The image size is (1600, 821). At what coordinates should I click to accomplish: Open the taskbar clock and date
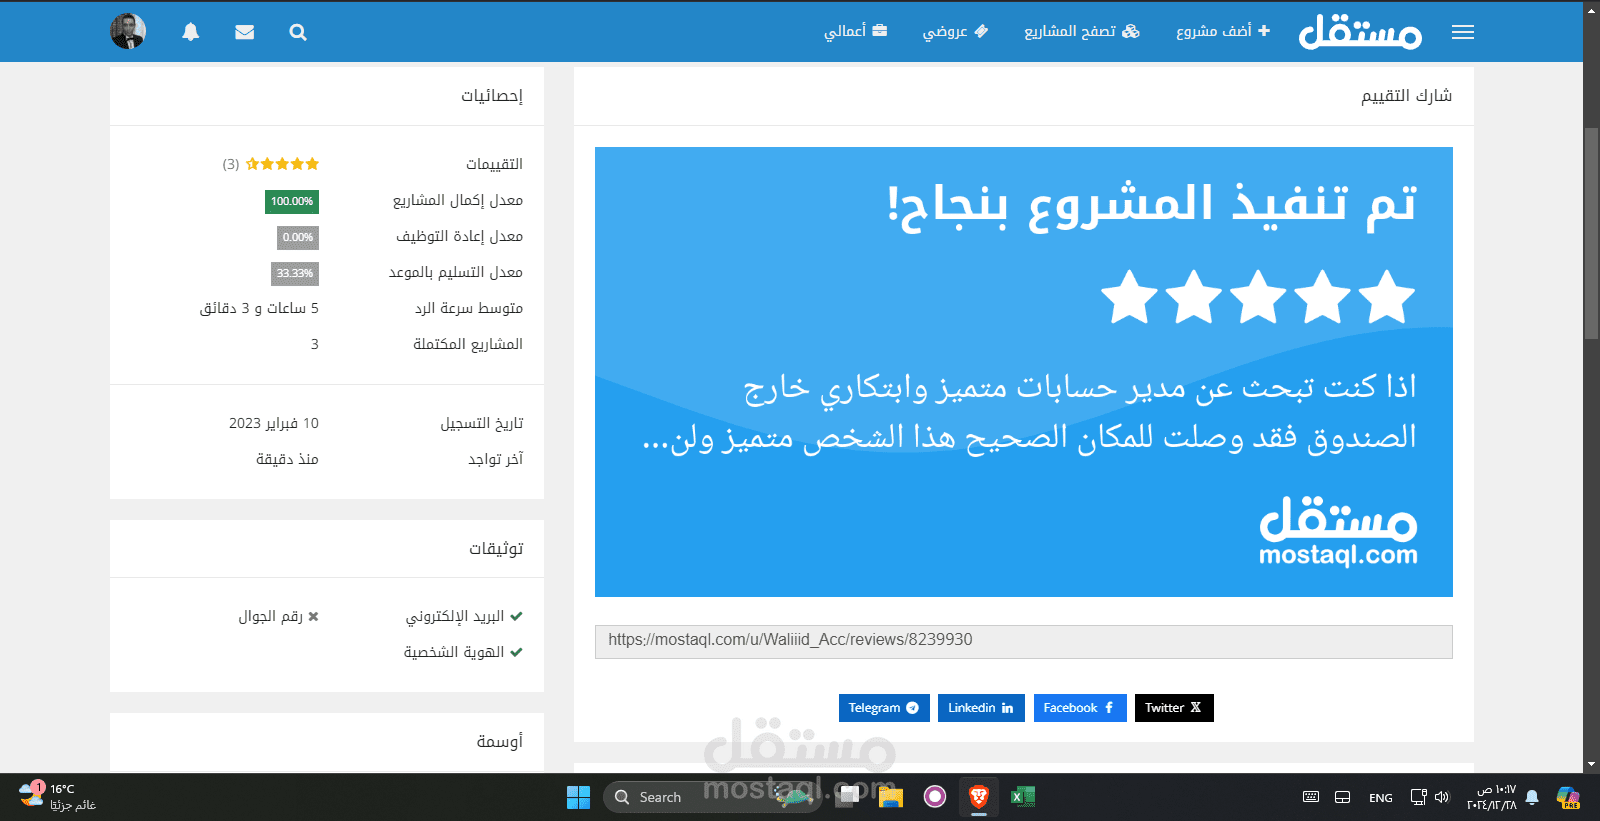click(1492, 797)
